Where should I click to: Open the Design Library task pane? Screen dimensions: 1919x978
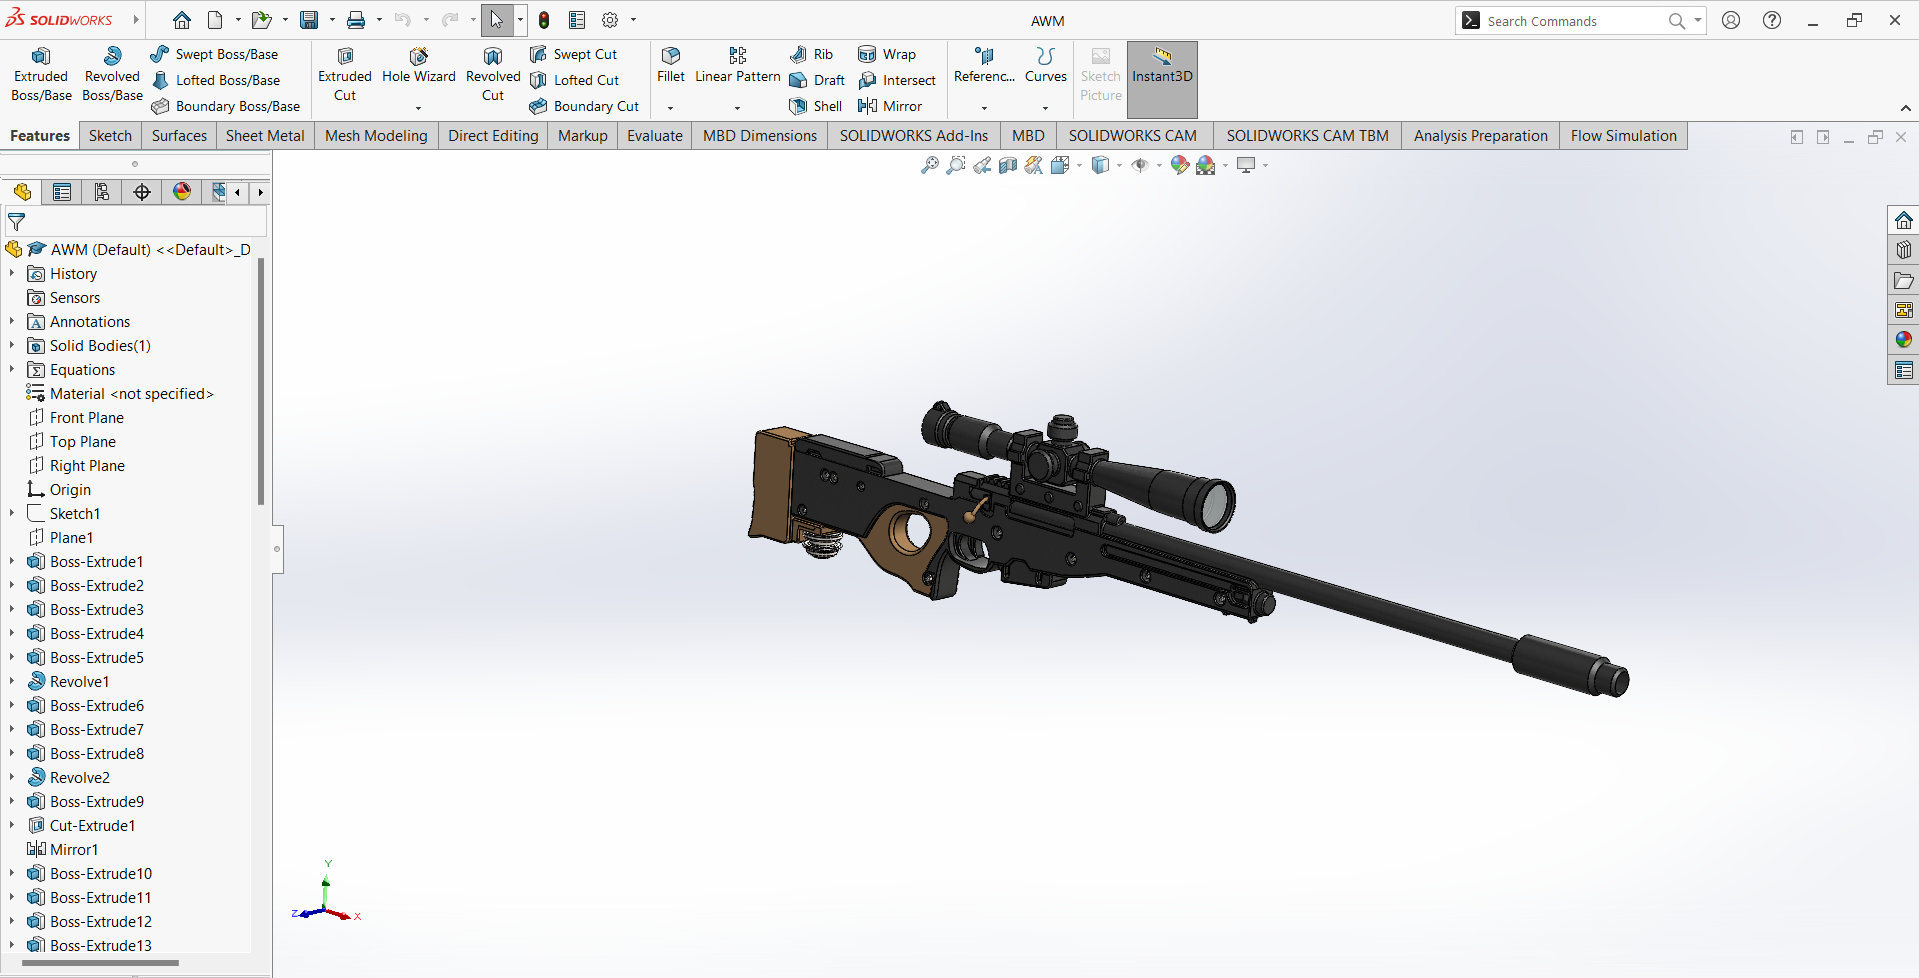[1903, 250]
